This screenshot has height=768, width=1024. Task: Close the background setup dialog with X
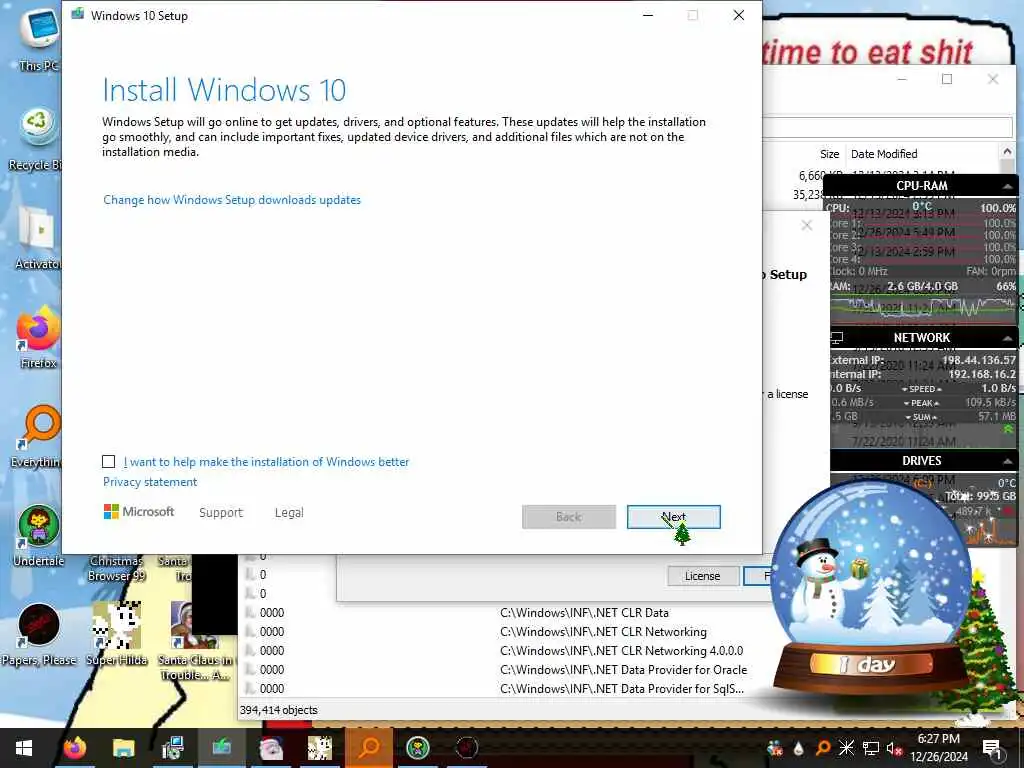click(807, 225)
